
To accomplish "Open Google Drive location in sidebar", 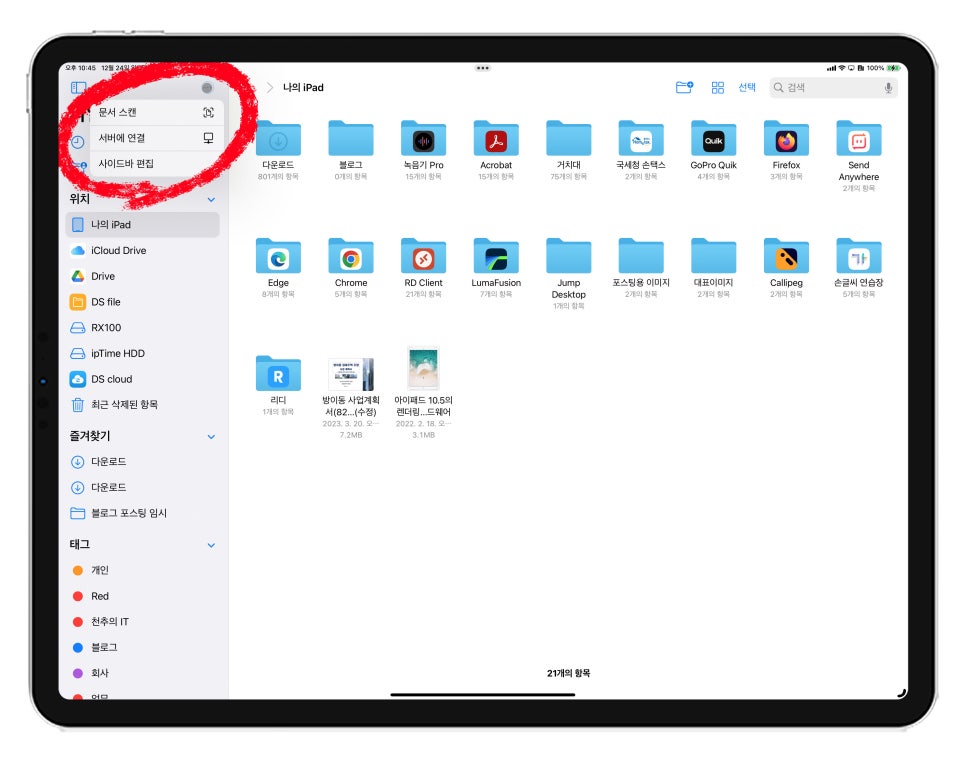I will [x=142, y=277].
